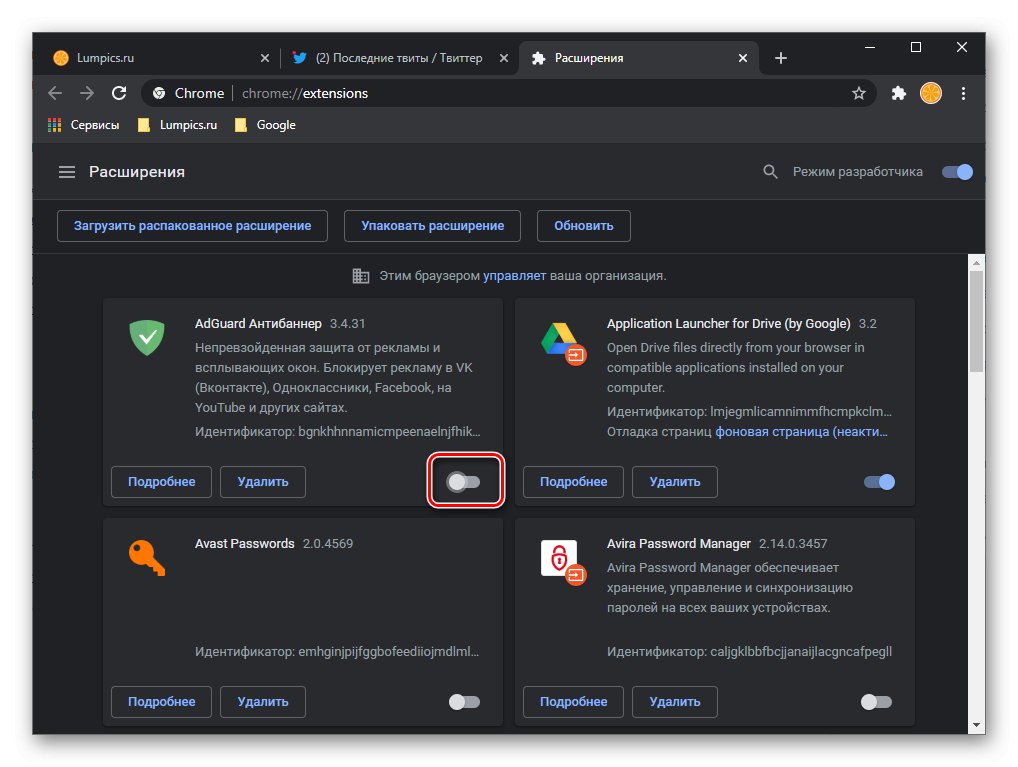This screenshot has height=767, width=1018.
Task: Close the Расширения tab
Action: [743, 58]
